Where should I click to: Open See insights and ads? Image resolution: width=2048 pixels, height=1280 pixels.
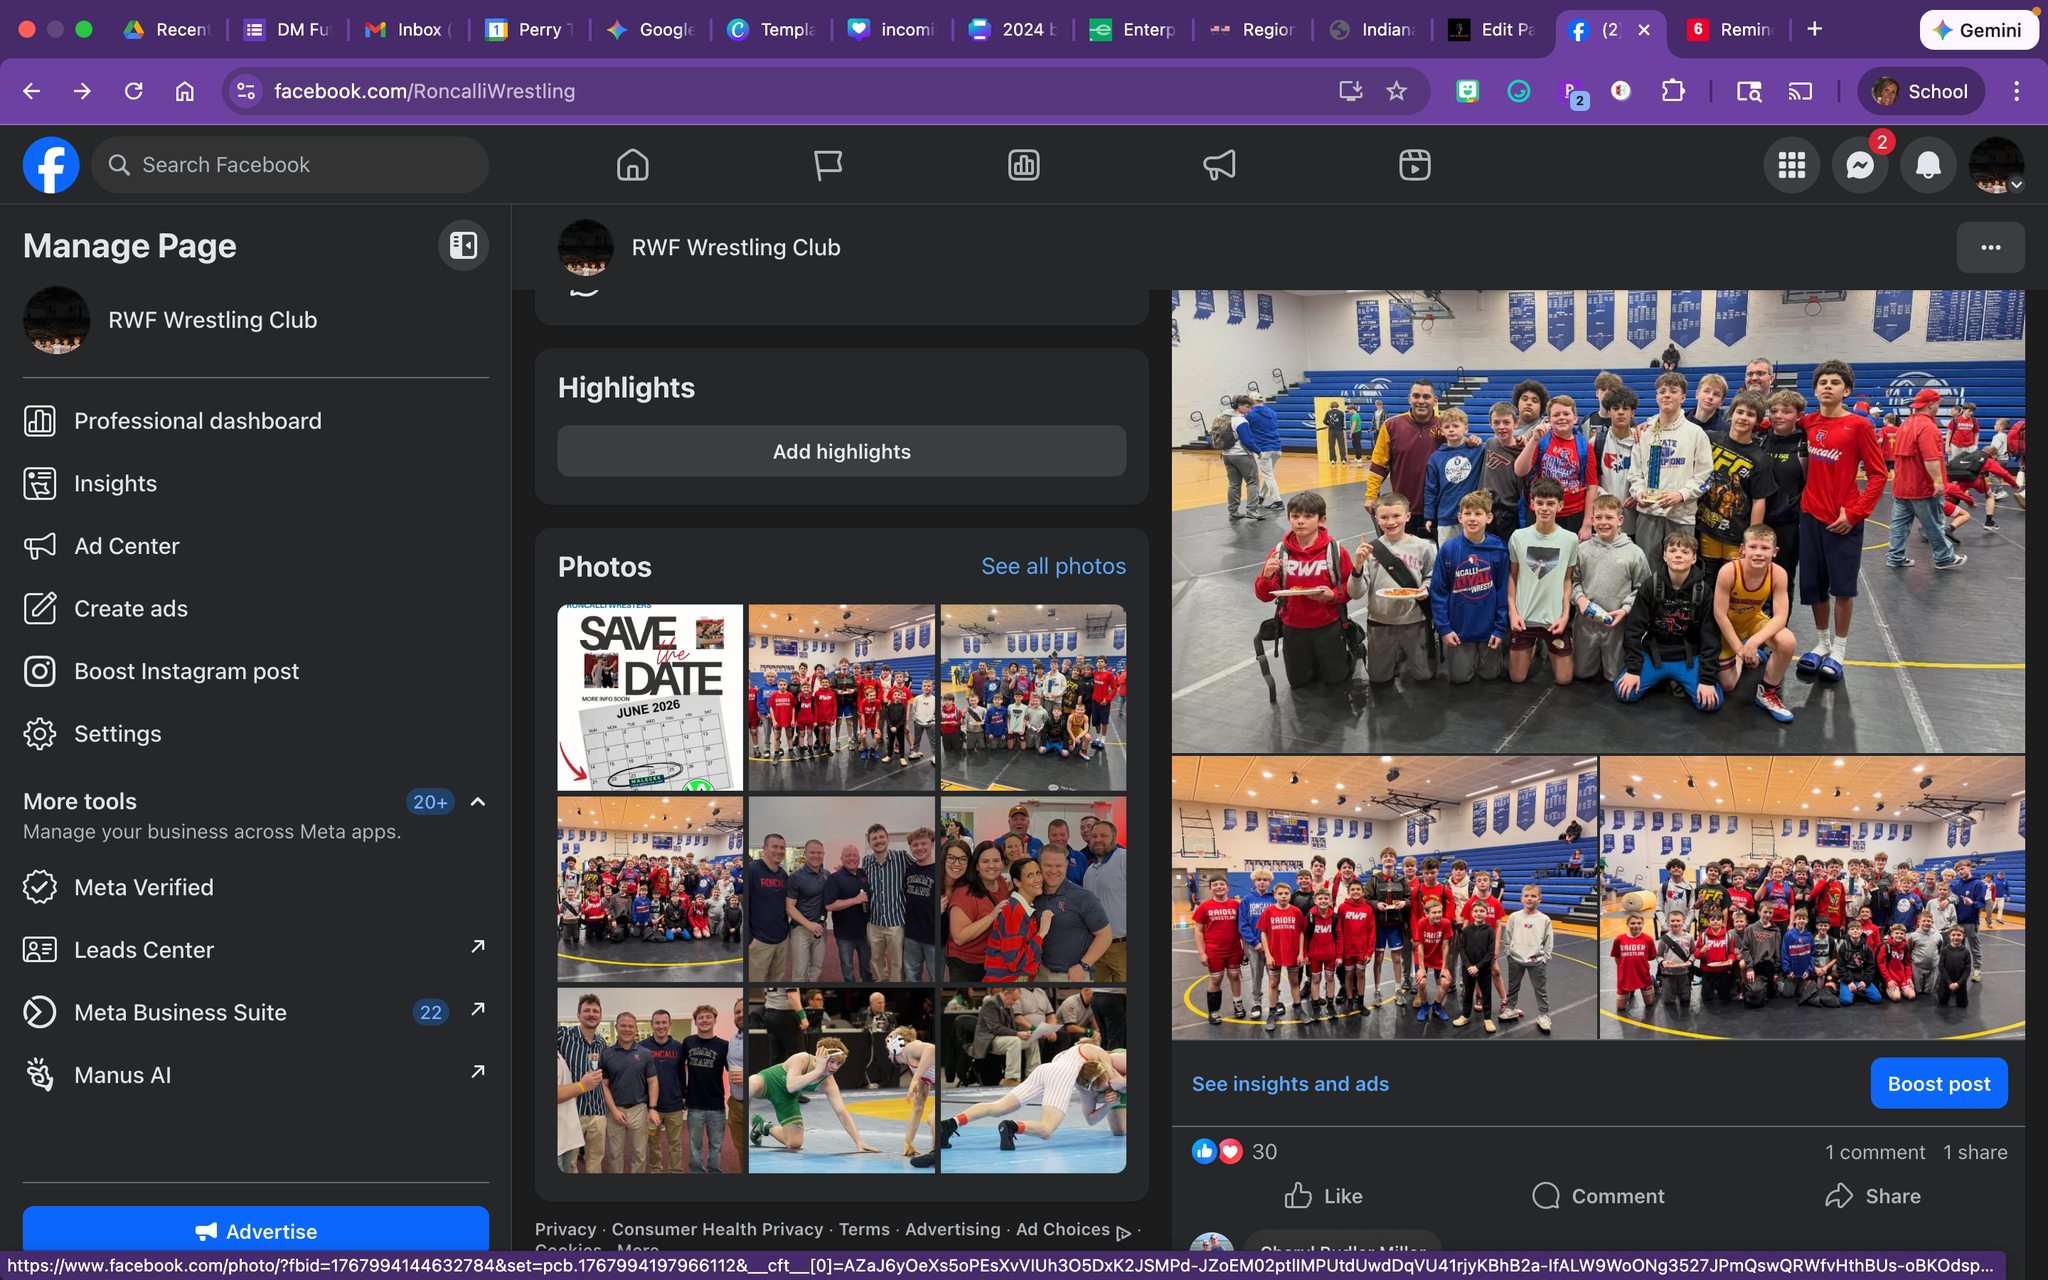click(1290, 1084)
